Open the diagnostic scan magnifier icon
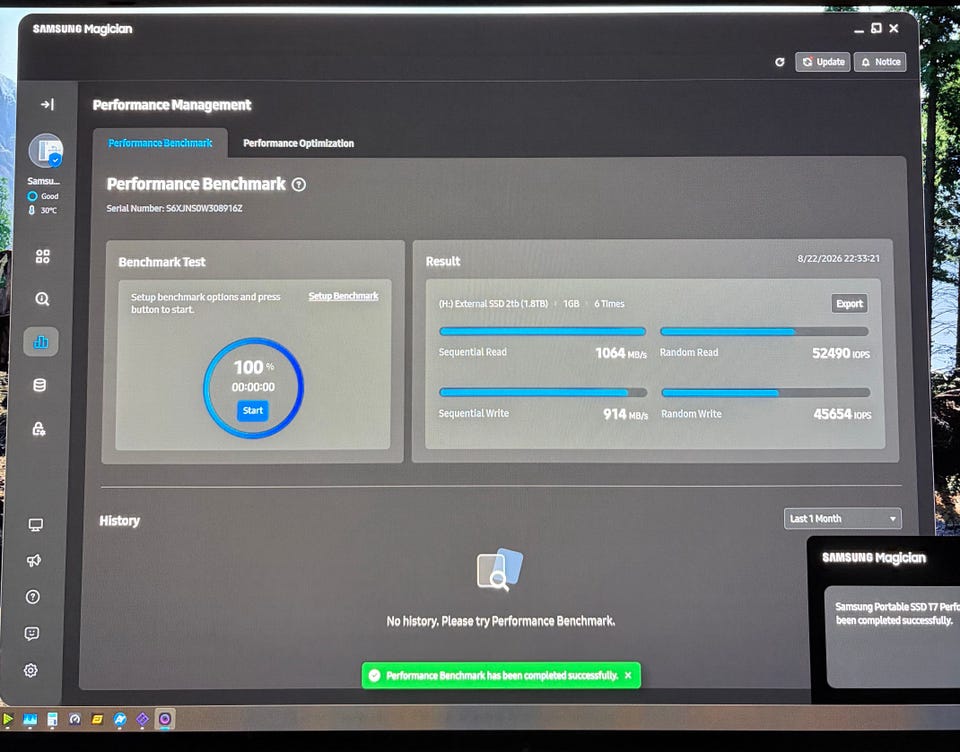This screenshot has height=752, width=960. [x=42, y=299]
